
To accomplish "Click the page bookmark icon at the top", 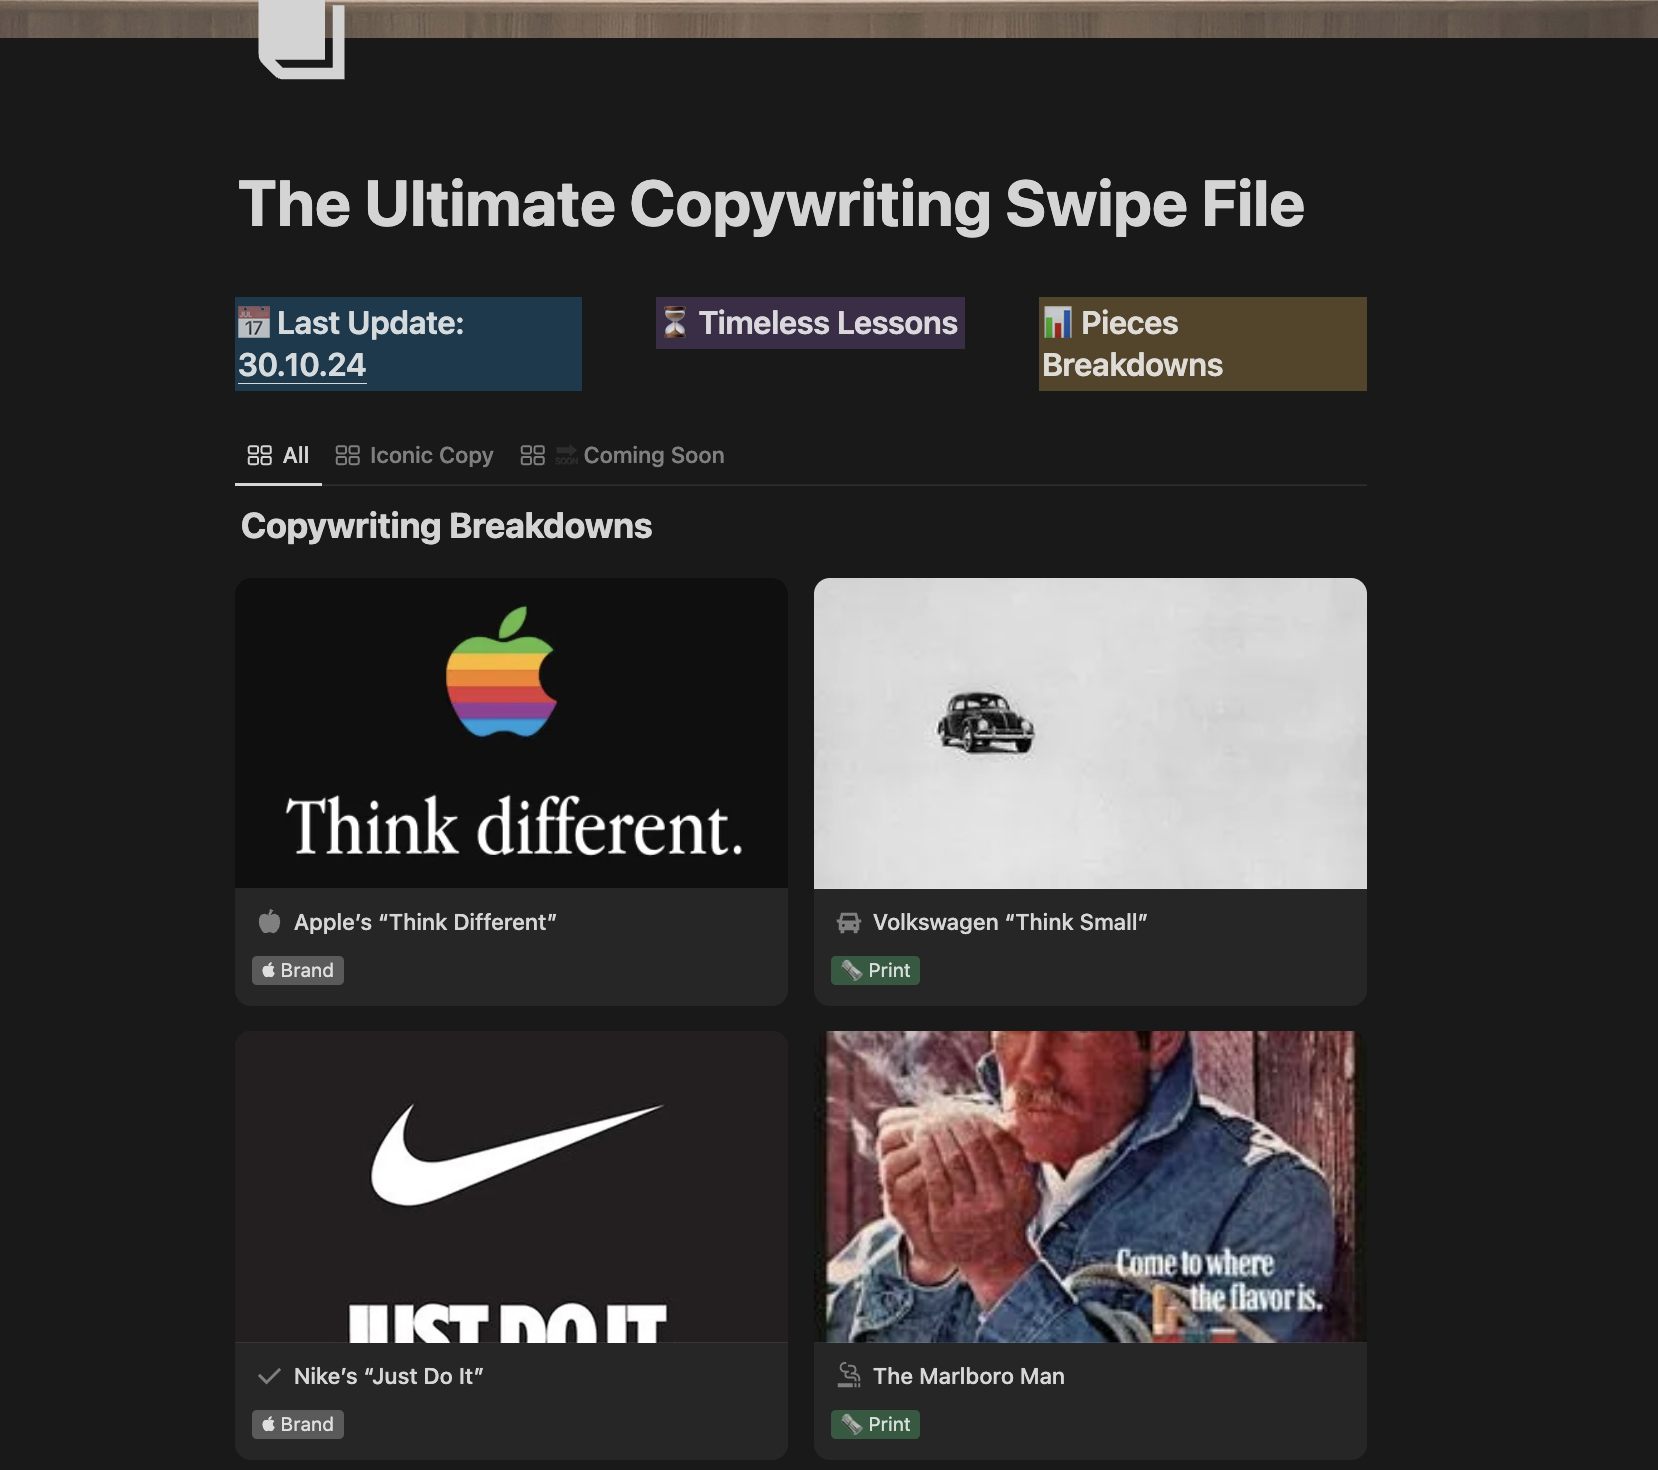I will point(298,42).
